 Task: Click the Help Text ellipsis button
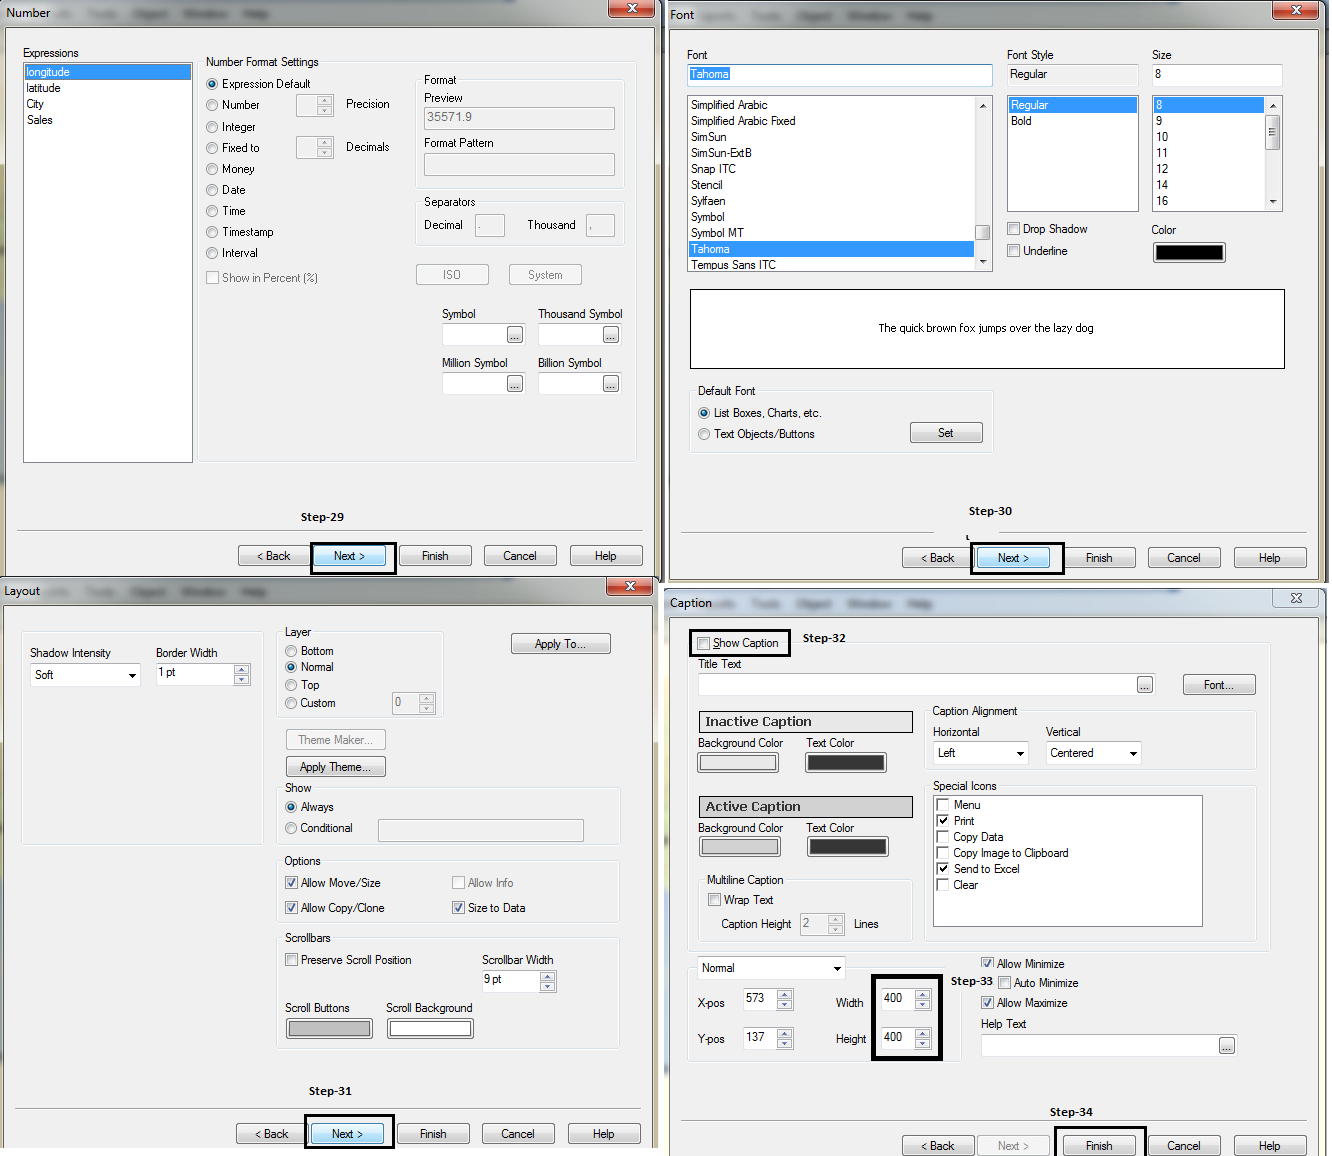(x=1227, y=1046)
